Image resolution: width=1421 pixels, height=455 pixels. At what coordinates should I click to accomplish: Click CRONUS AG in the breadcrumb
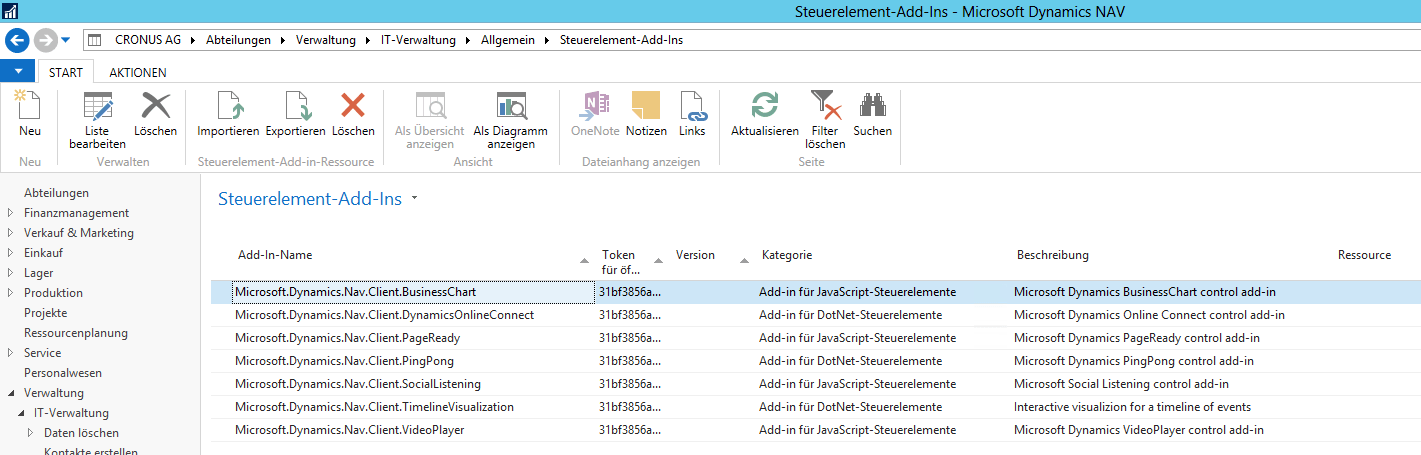[x=150, y=40]
